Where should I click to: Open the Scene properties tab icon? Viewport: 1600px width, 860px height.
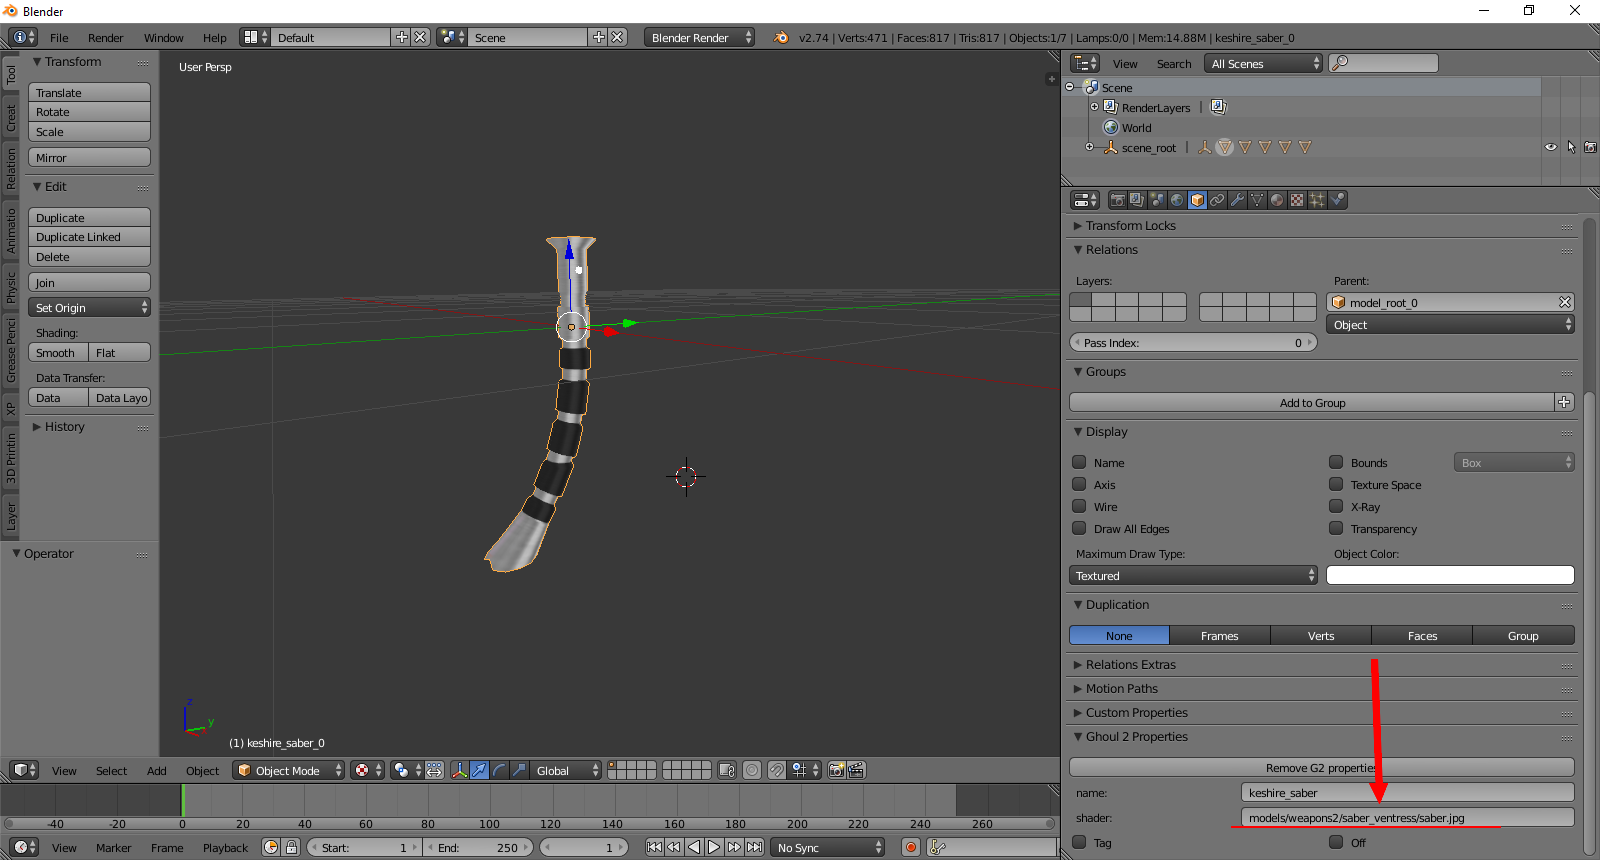pos(1157,200)
